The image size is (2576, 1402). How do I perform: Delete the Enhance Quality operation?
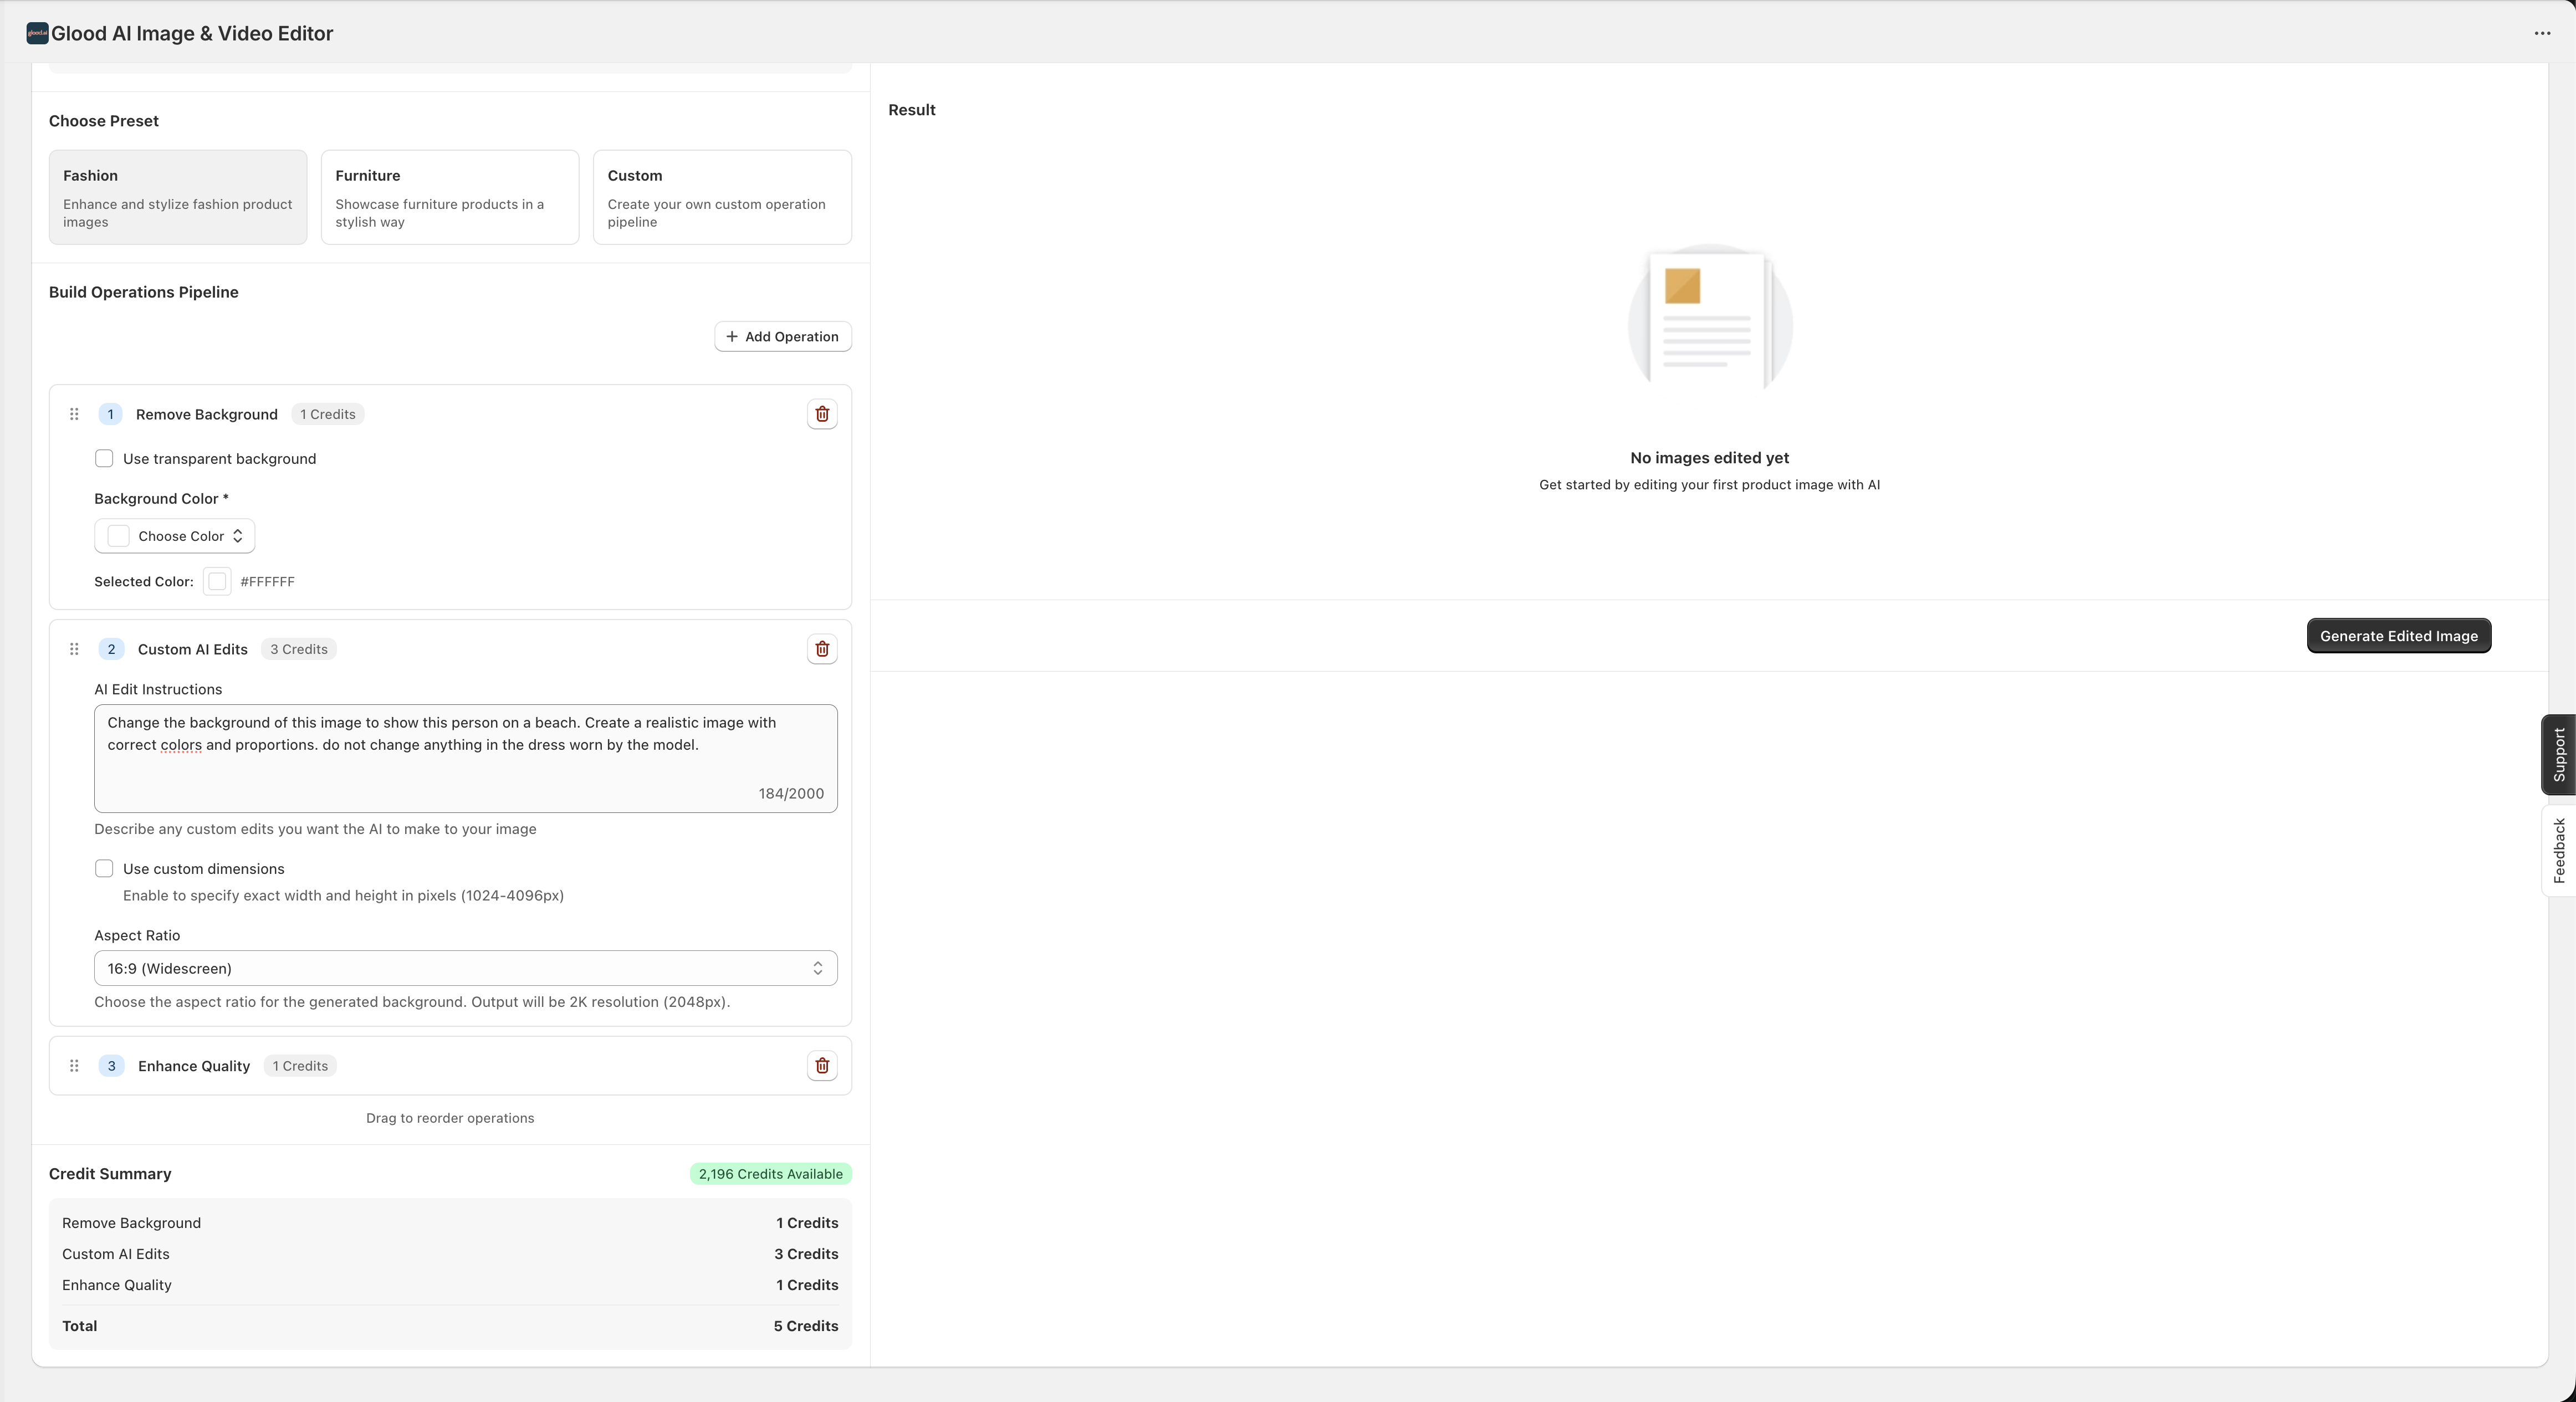822,1066
